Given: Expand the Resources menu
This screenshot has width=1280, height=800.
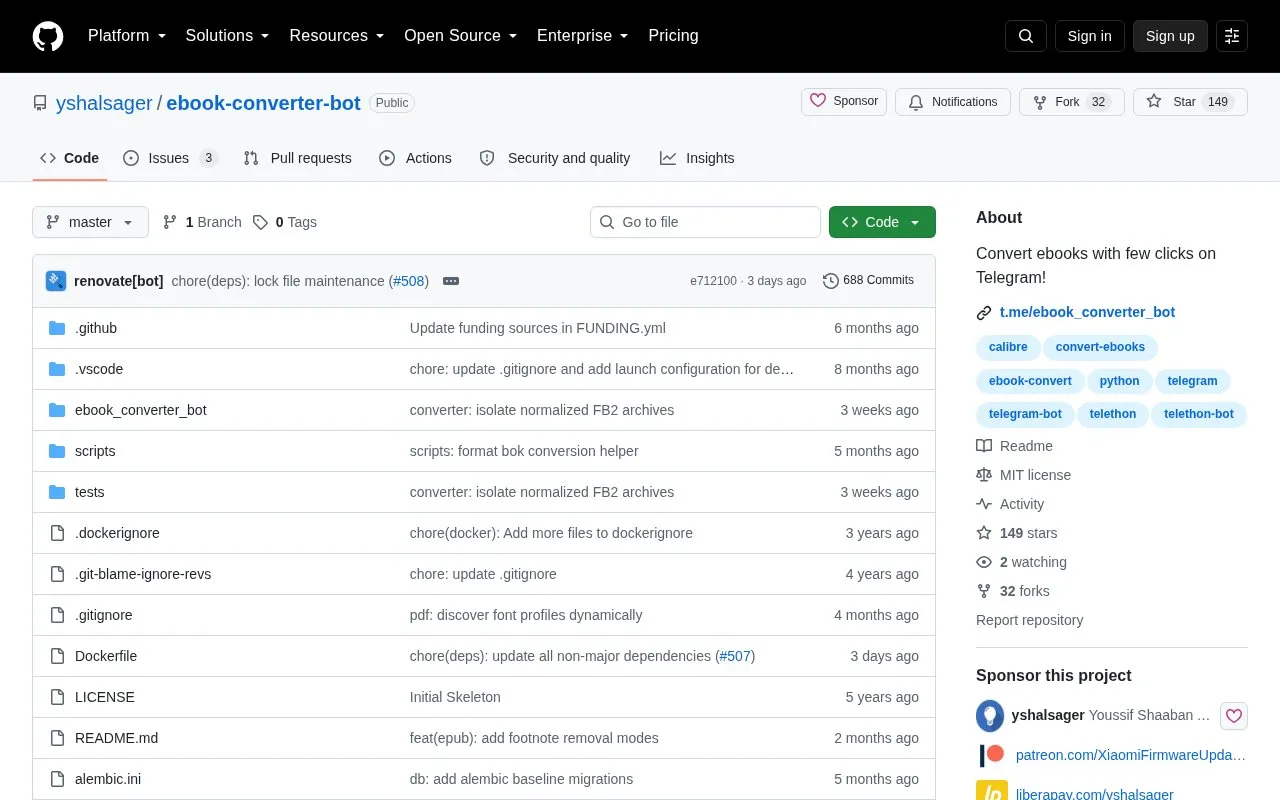Looking at the screenshot, I should click(337, 36).
